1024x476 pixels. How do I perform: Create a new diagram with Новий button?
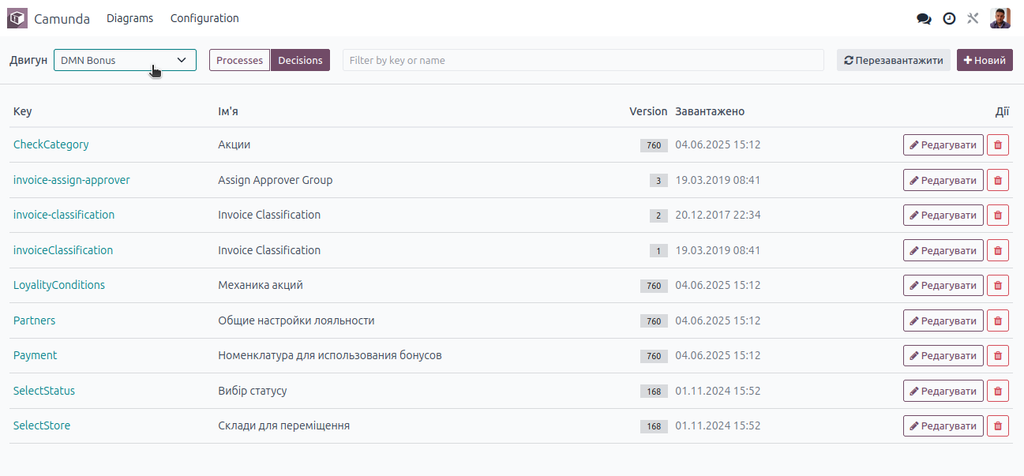click(x=985, y=60)
